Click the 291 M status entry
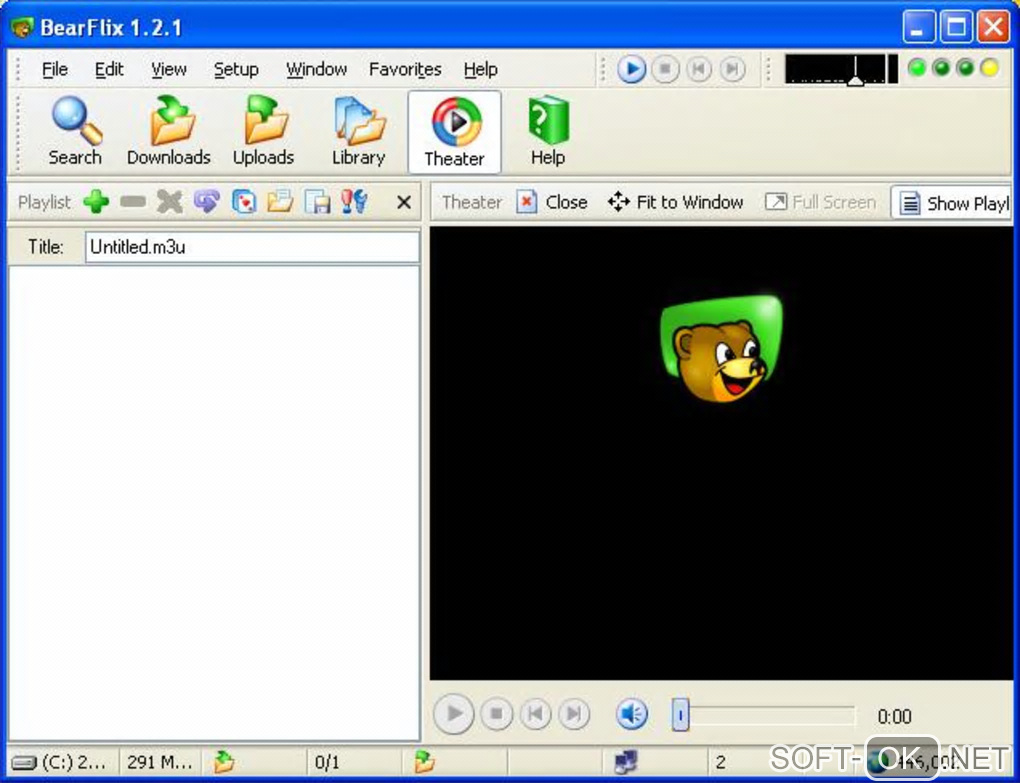The height and width of the screenshot is (783, 1020). [160, 762]
